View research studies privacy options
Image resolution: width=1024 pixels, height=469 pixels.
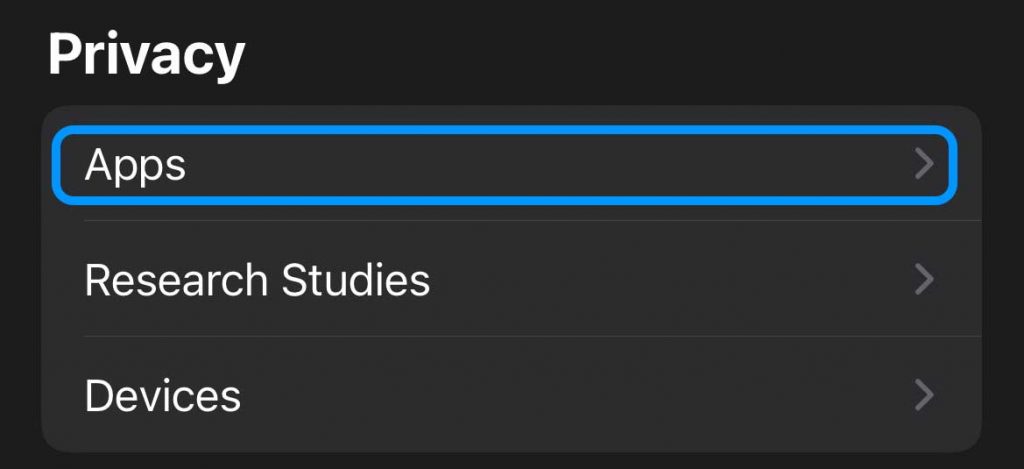505,280
